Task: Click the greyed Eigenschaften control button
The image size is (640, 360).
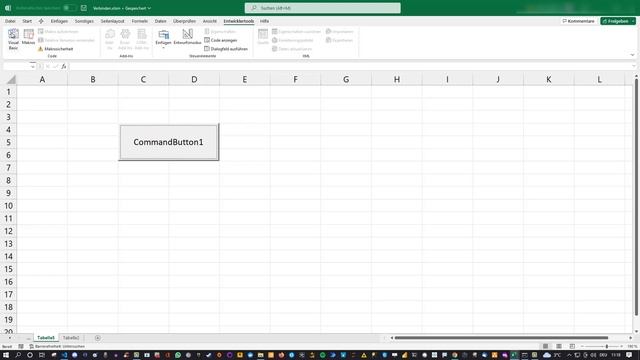Action: pos(220,31)
